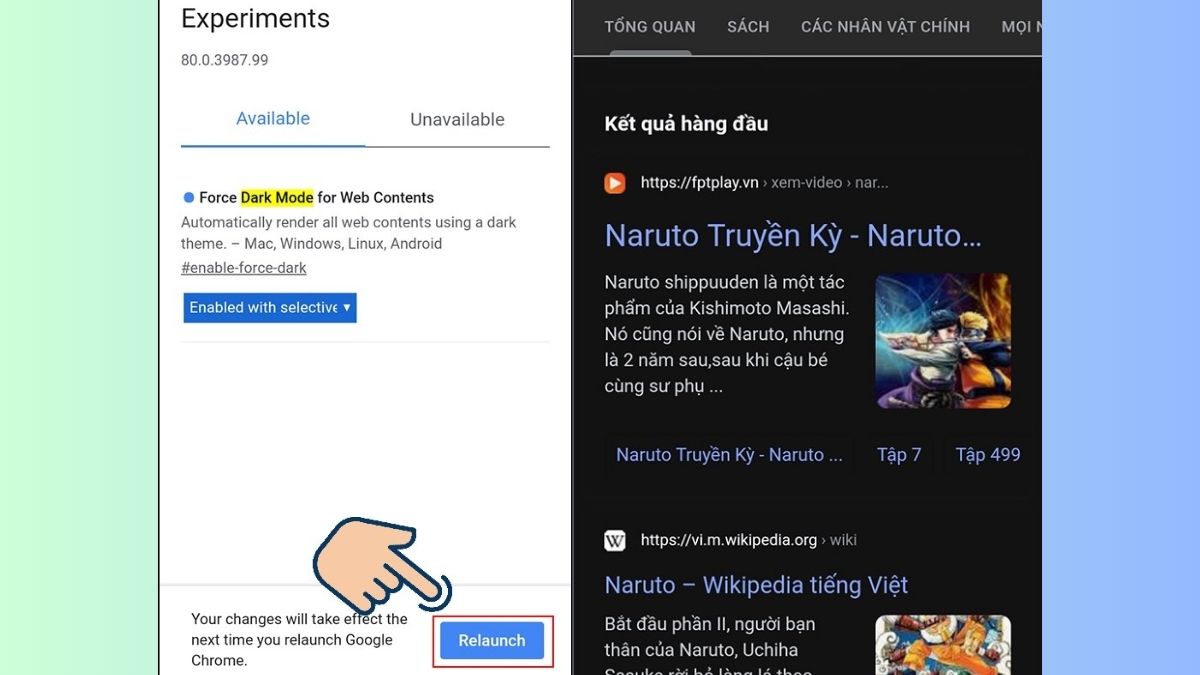This screenshot has height=675, width=1200.
Task: Select the CÁC NHÂN VẬT CHÍNH tab
Action: 885,27
